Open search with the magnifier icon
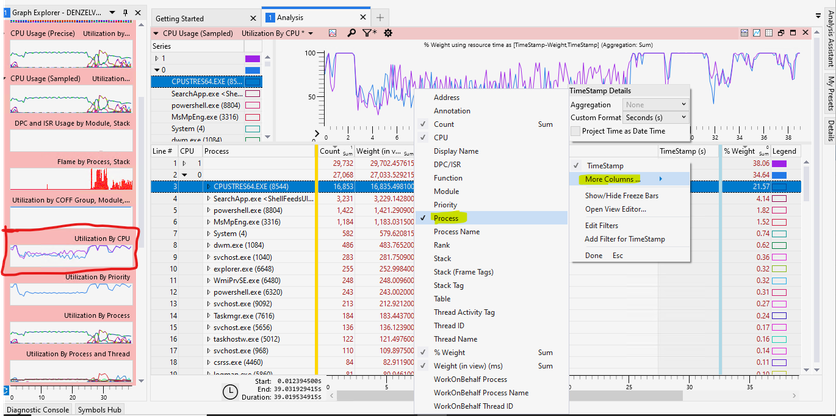 pos(351,33)
